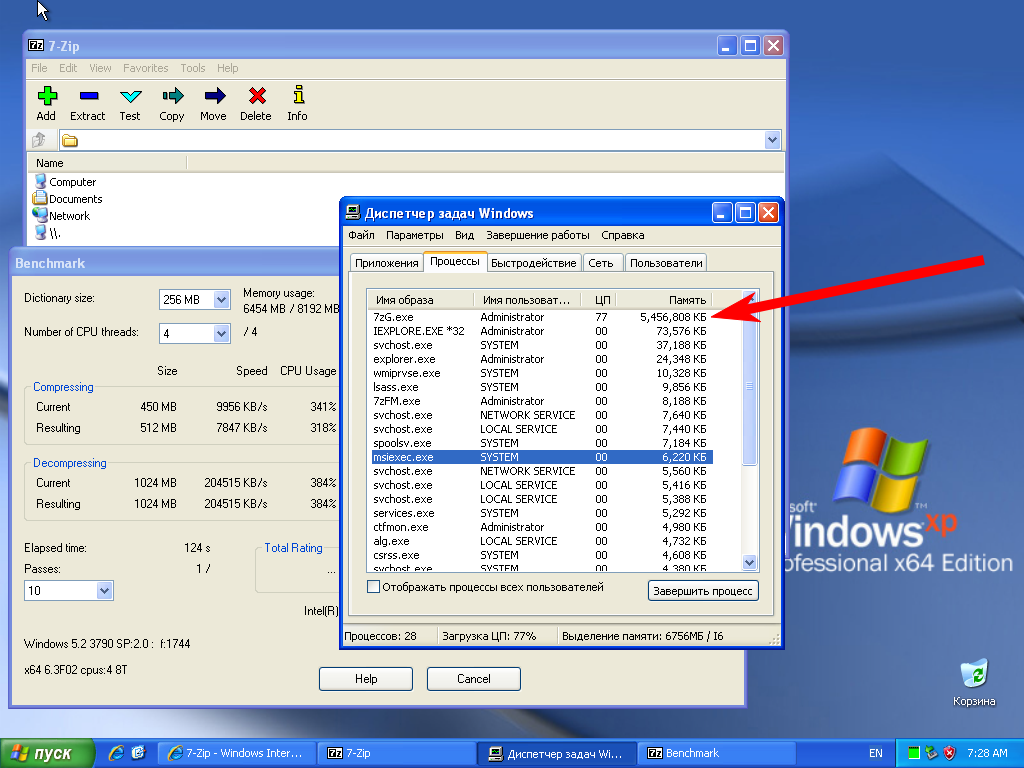
Task: Select the 7zG.exe process row
Action: [542, 317]
